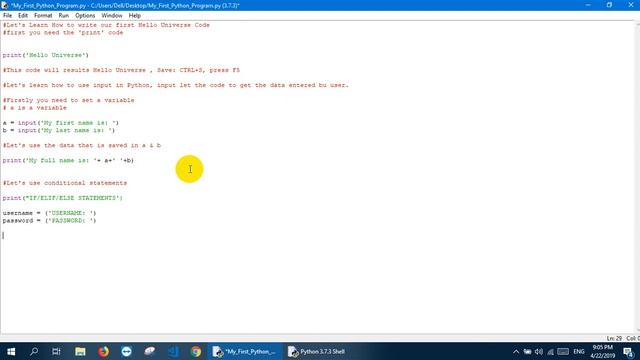Open Task View on taskbar
The height and width of the screenshot is (360, 640).
click(56, 351)
